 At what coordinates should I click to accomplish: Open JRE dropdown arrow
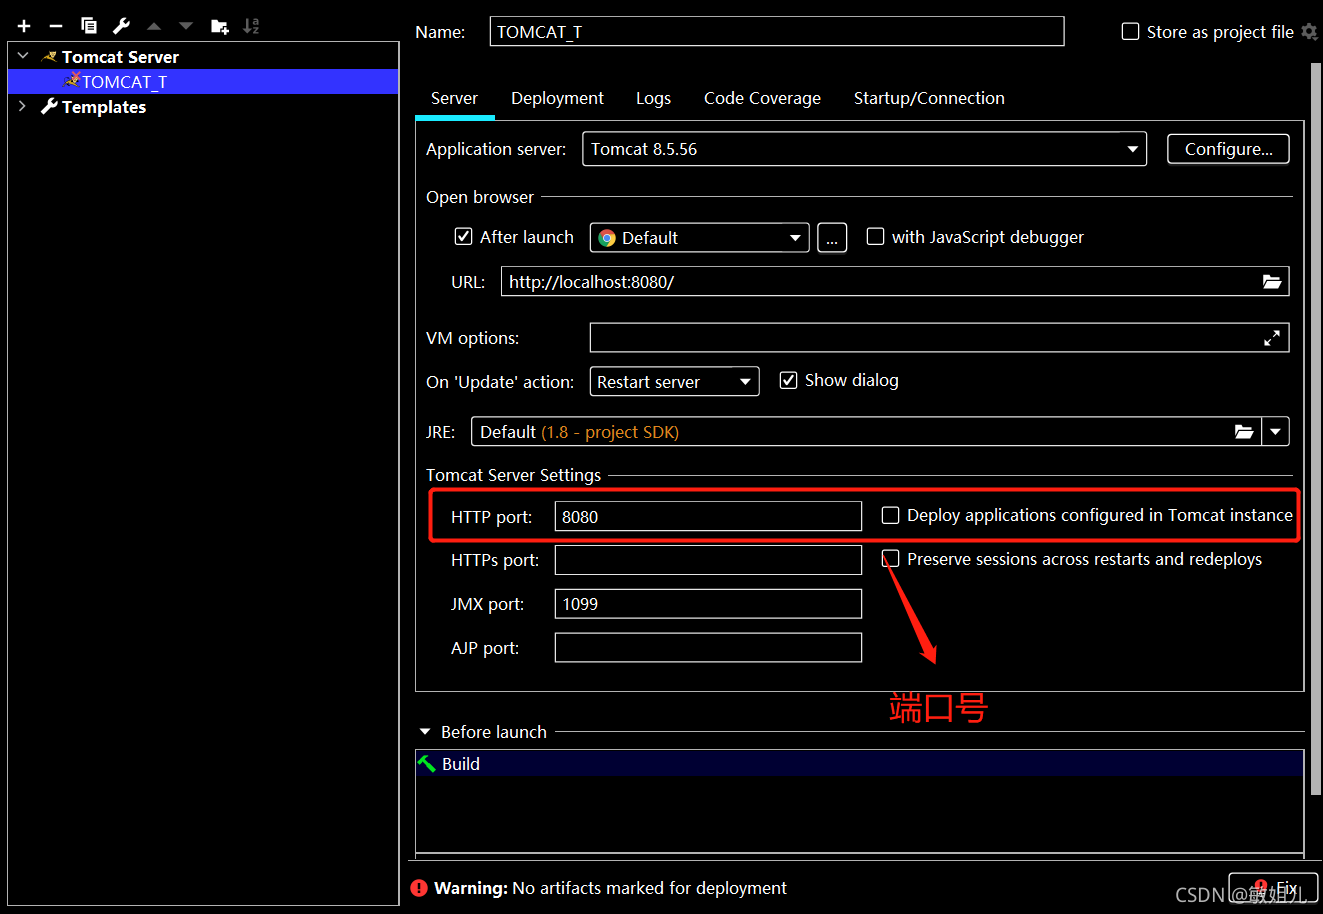point(1276,432)
